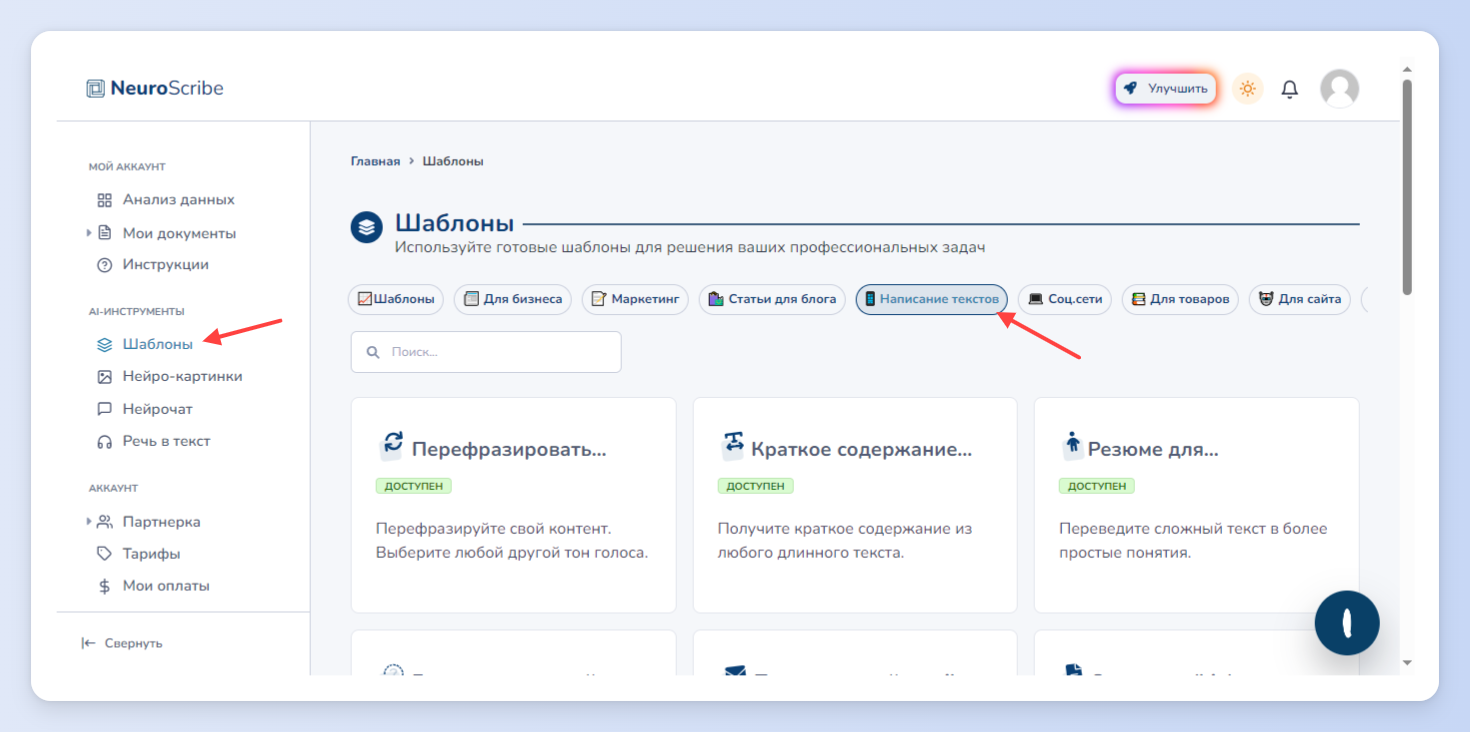Expand Мои документы arrow in sidebar
This screenshot has width=1470, height=732.
89,233
